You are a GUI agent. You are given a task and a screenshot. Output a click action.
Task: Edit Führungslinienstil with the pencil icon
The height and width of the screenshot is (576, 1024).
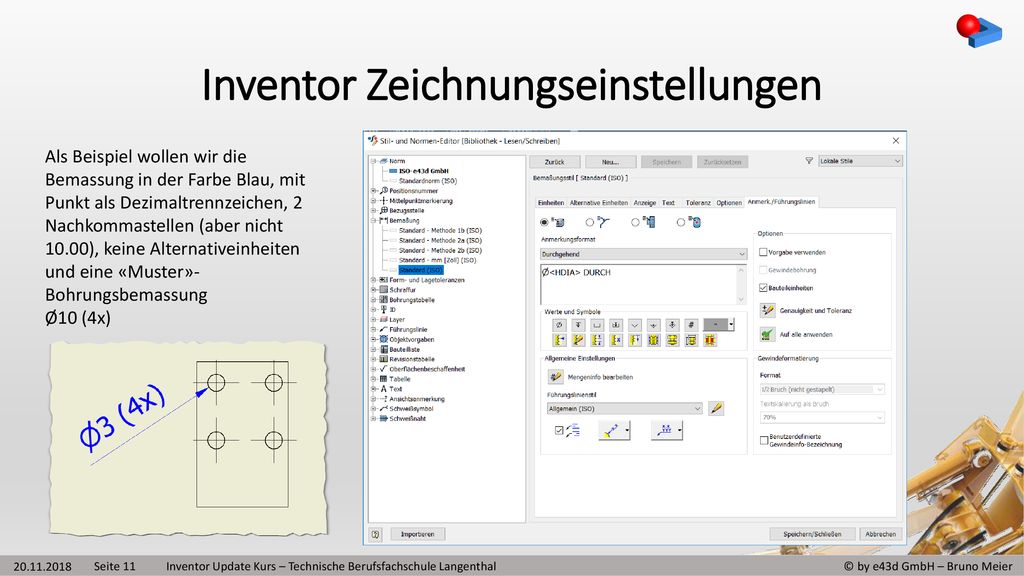[x=716, y=409]
